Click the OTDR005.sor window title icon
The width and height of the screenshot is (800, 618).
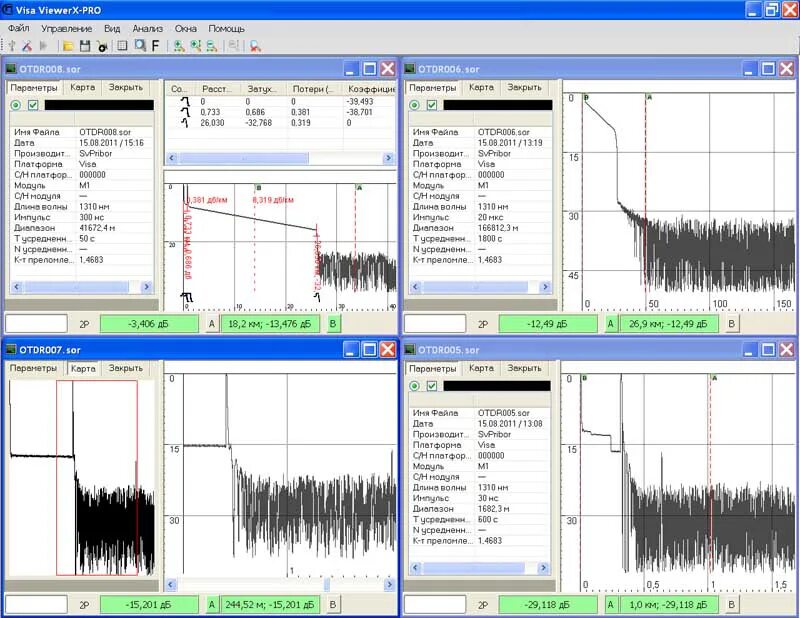point(410,350)
